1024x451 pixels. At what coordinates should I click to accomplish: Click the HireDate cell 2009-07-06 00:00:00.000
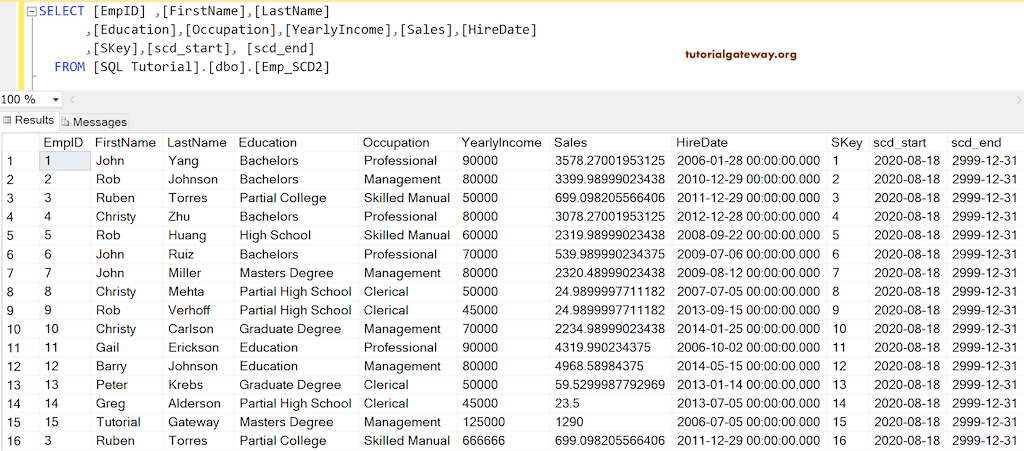pyautogui.click(x=748, y=254)
